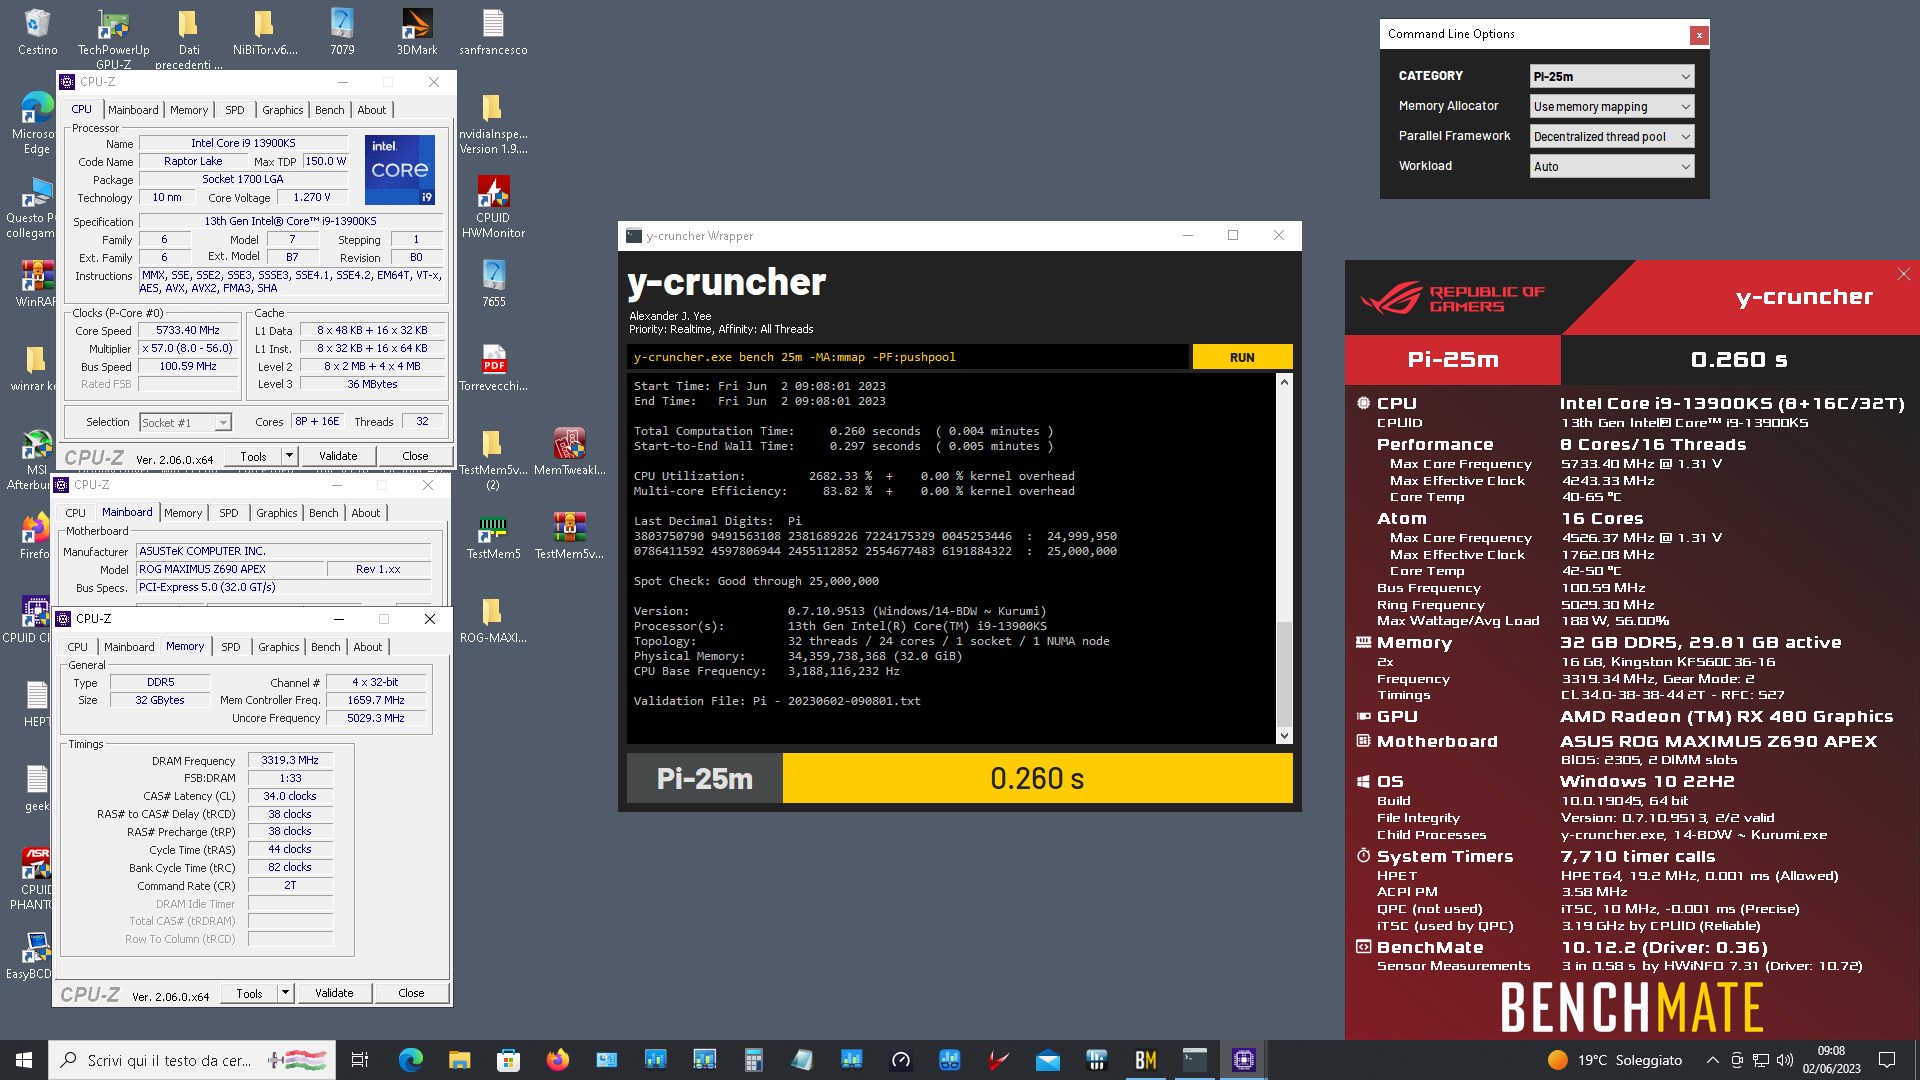
Task: Open Mail app from taskbar
Action: tap(1048, 1060)
